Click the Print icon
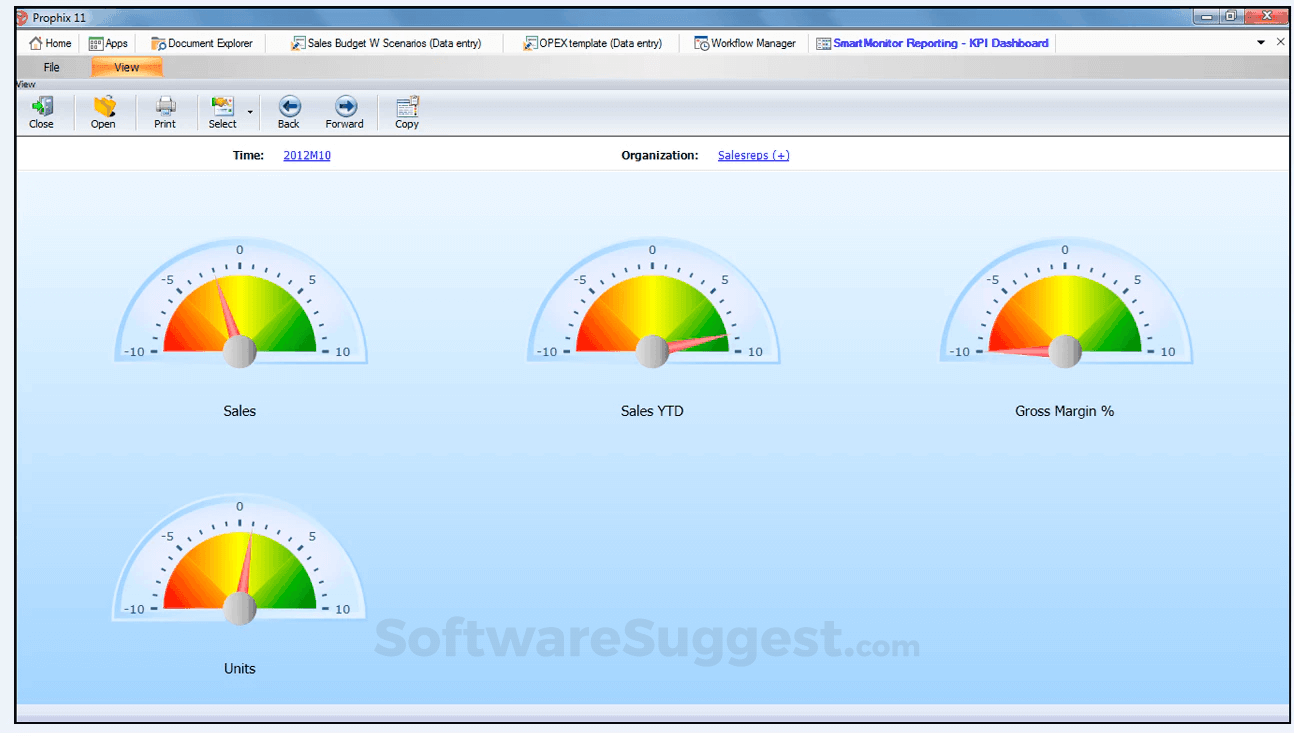 coord(165,111)
